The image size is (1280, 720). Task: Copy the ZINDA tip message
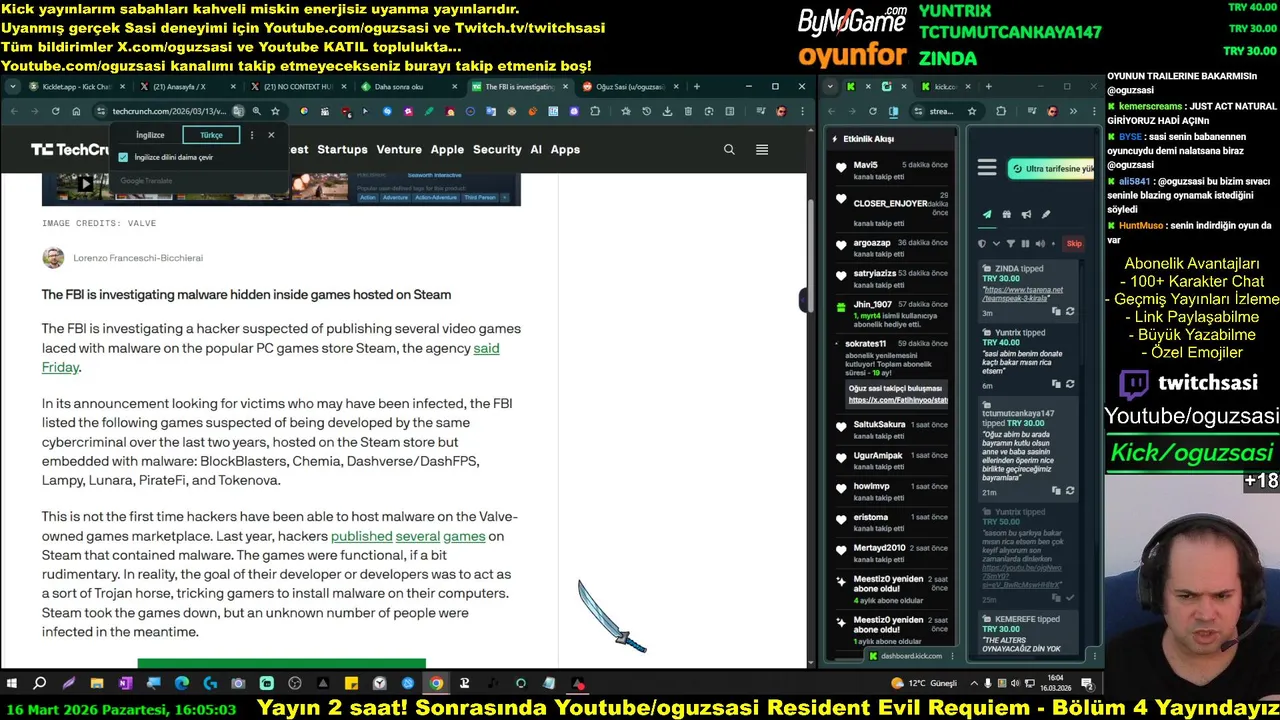pos(1056,311)
